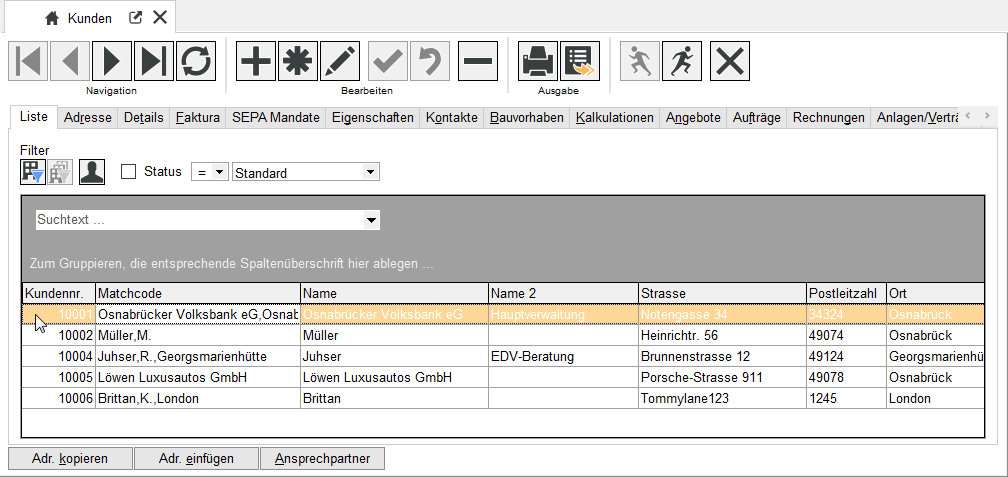Screen dimensions: 1008x477
Task: Click the Name 2 column header
Action: tap(563, 293)
